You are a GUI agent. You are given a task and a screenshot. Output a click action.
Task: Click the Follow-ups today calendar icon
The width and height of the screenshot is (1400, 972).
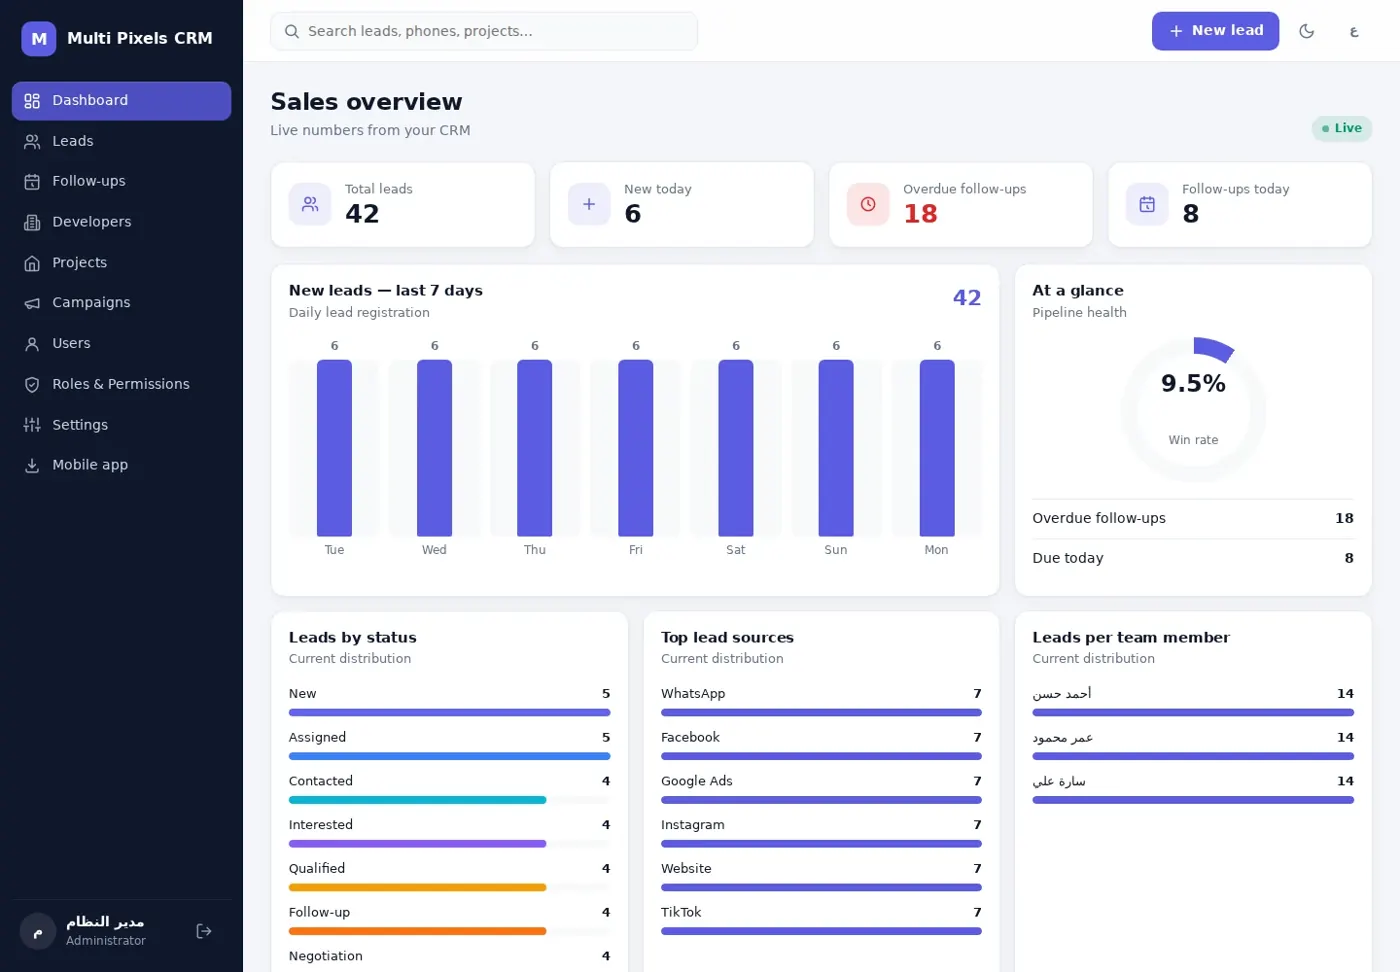coord(1147,204)
